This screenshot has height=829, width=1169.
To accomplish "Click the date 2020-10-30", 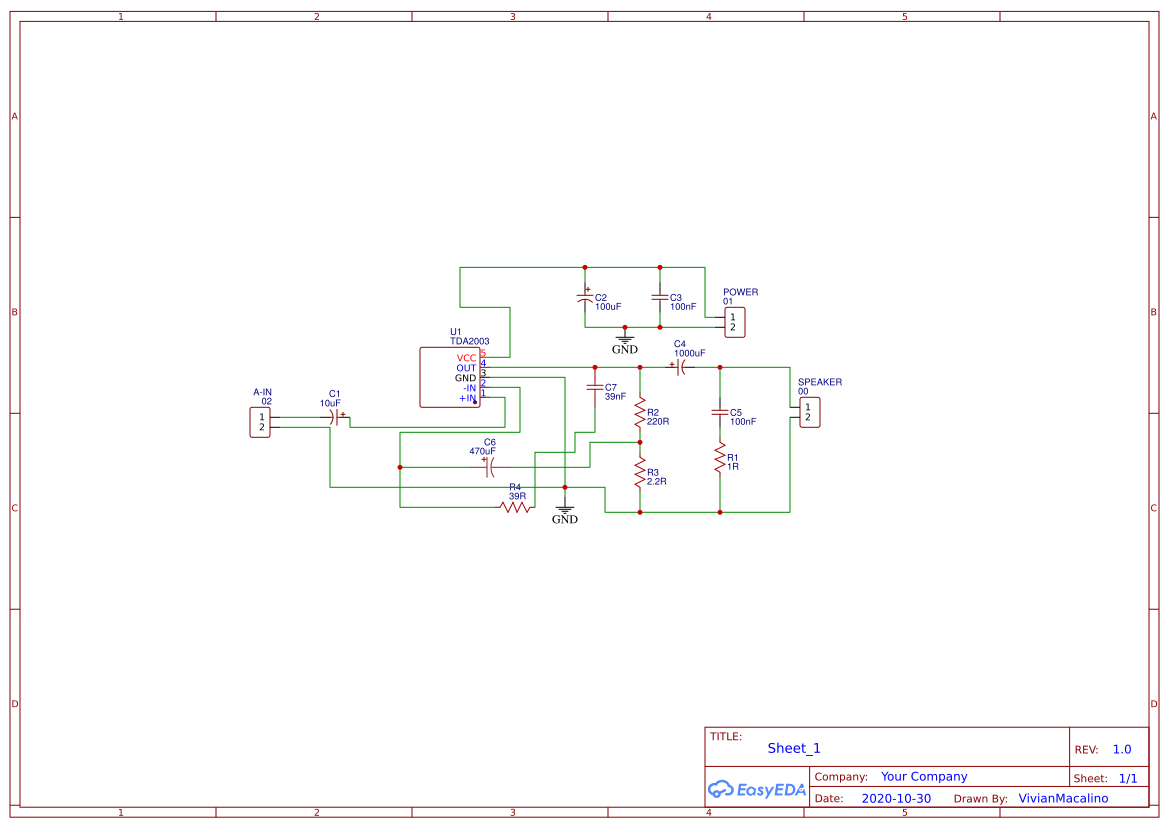I will pyautogui.click(x=896, y=798).
